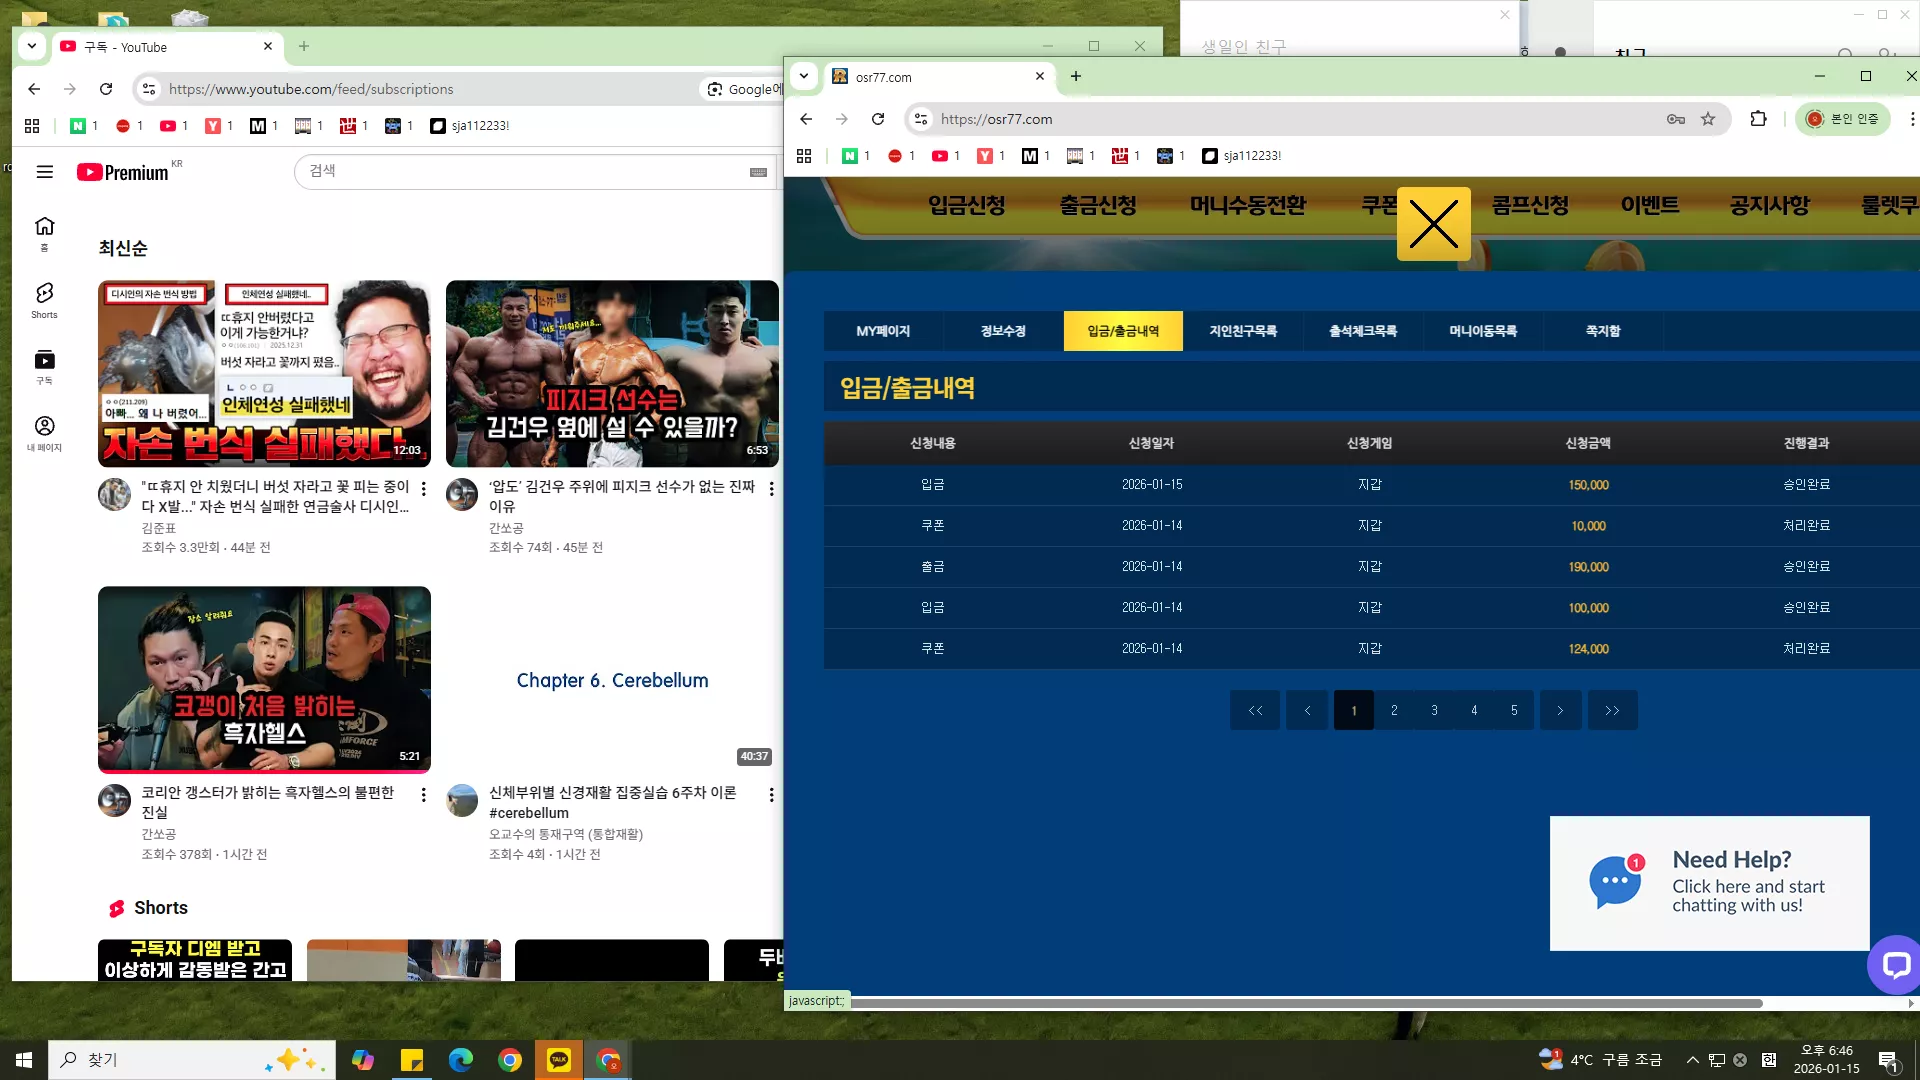Viewport: 1920px width, 1080px height.
Task: Go to page 3 of history
Action: pos(1434,710)
